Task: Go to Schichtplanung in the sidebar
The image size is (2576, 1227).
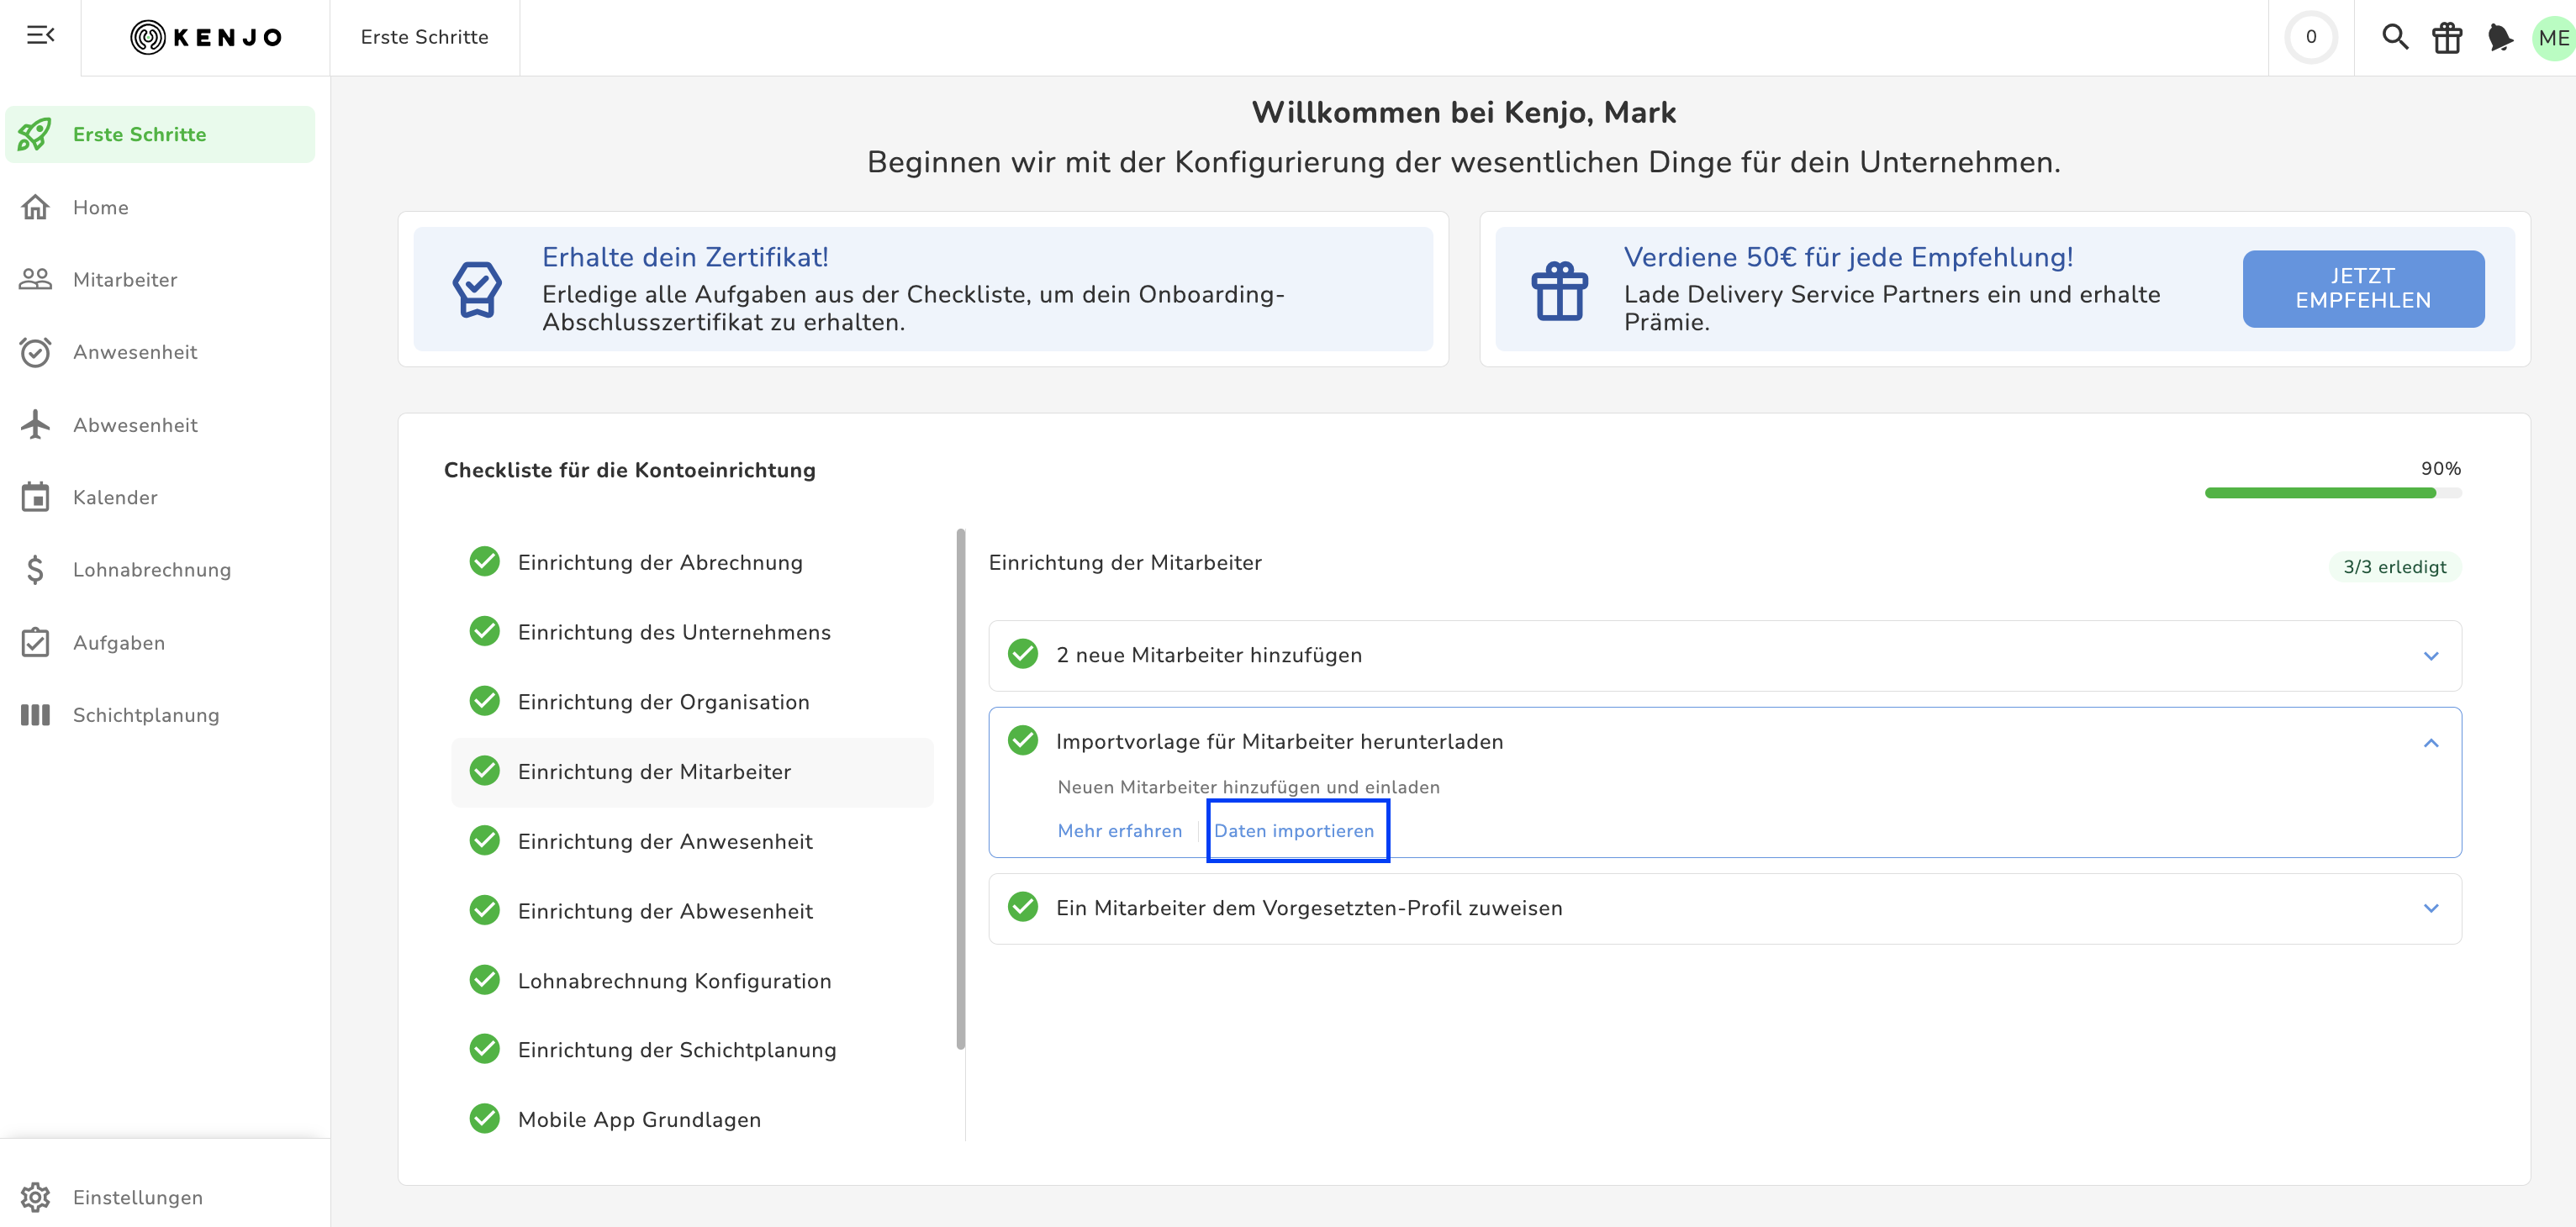Action: [145, 715]
